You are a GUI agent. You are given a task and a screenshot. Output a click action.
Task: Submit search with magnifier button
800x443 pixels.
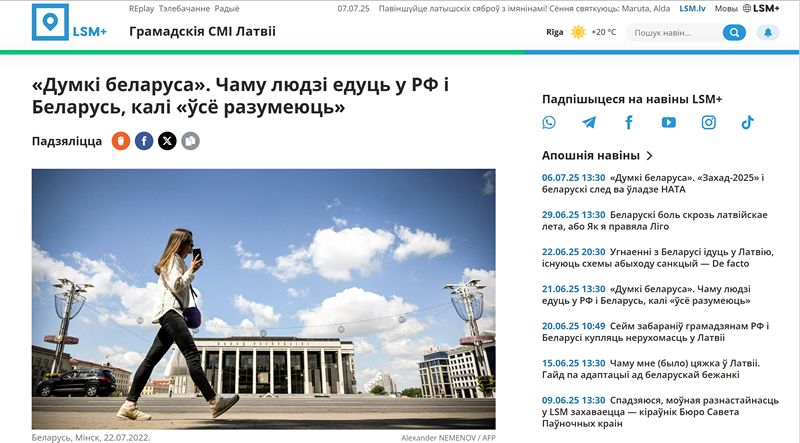[x=734, y=32]
